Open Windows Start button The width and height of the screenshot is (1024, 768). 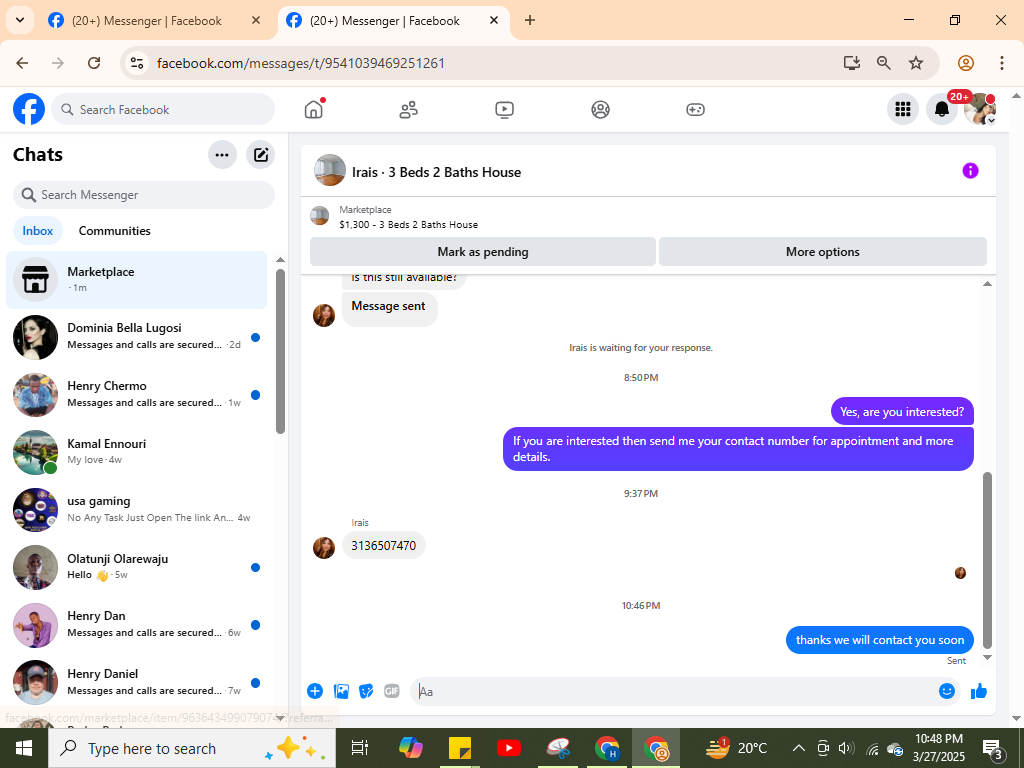[24, 748]
